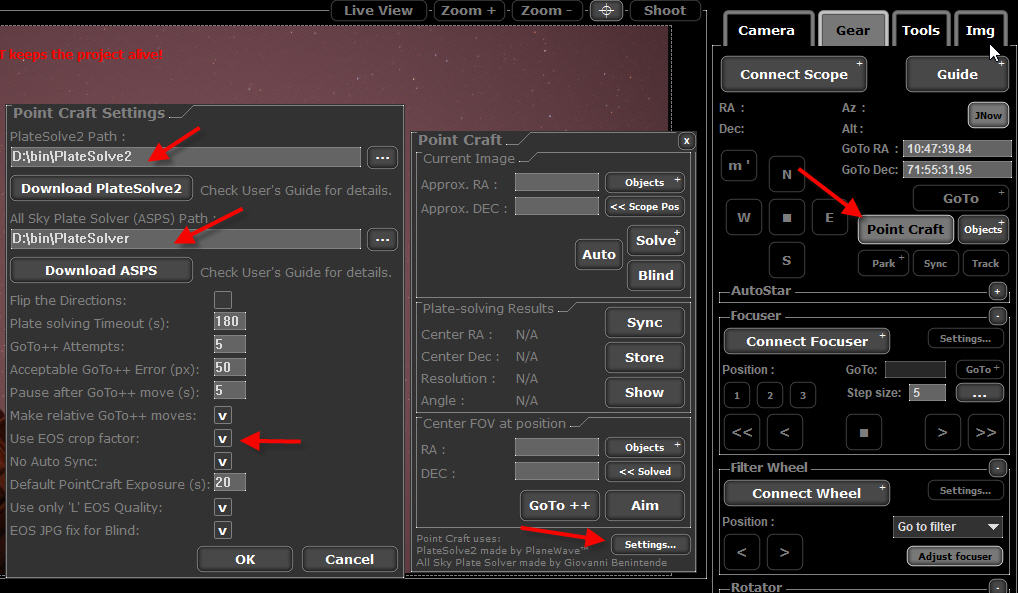Click the focuser stop square button
Screen dimensions: 1018x593
(864, 432)
